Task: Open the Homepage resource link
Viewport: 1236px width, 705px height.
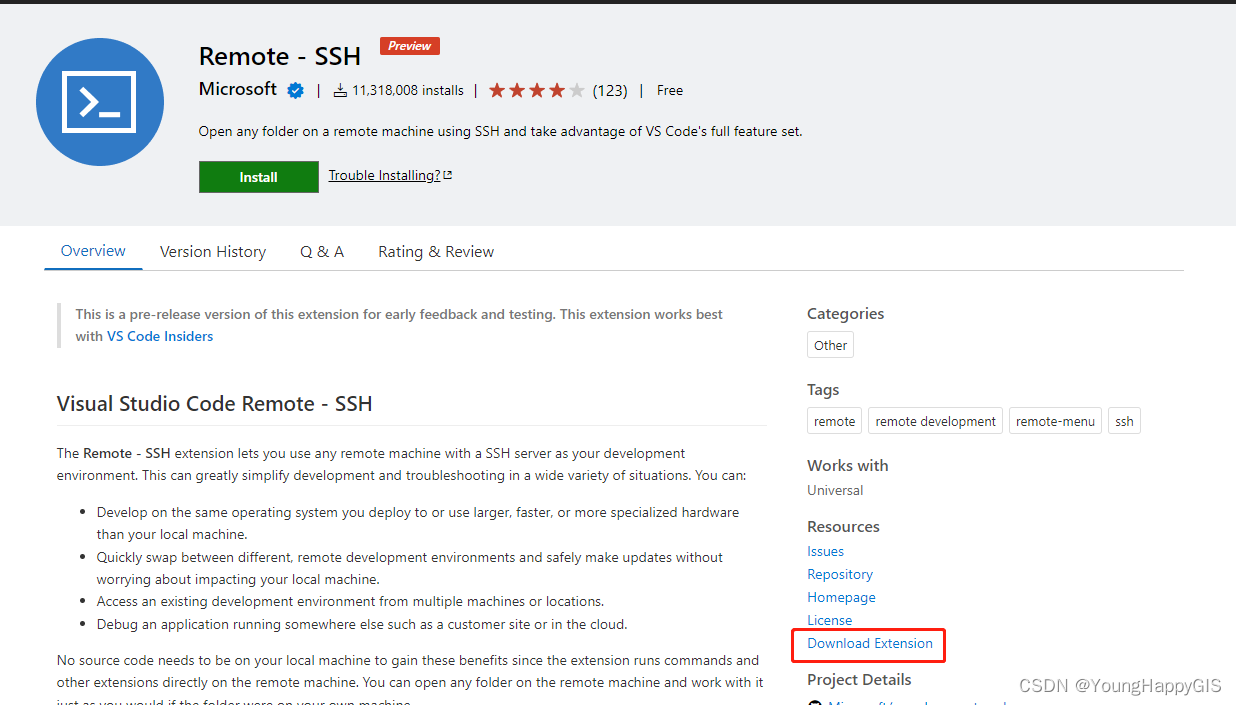Action: point(842,598)
